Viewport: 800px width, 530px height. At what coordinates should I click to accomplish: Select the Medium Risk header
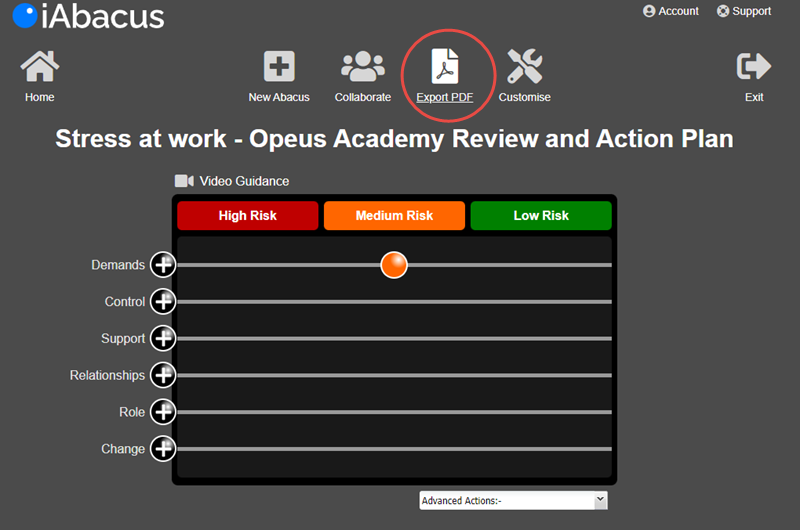[x=394, y=216]
